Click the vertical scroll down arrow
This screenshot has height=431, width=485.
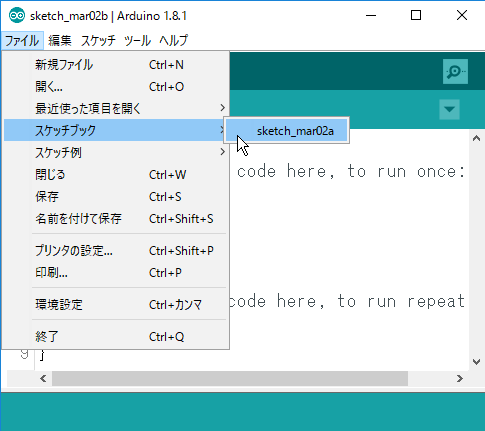pos(476,362)
